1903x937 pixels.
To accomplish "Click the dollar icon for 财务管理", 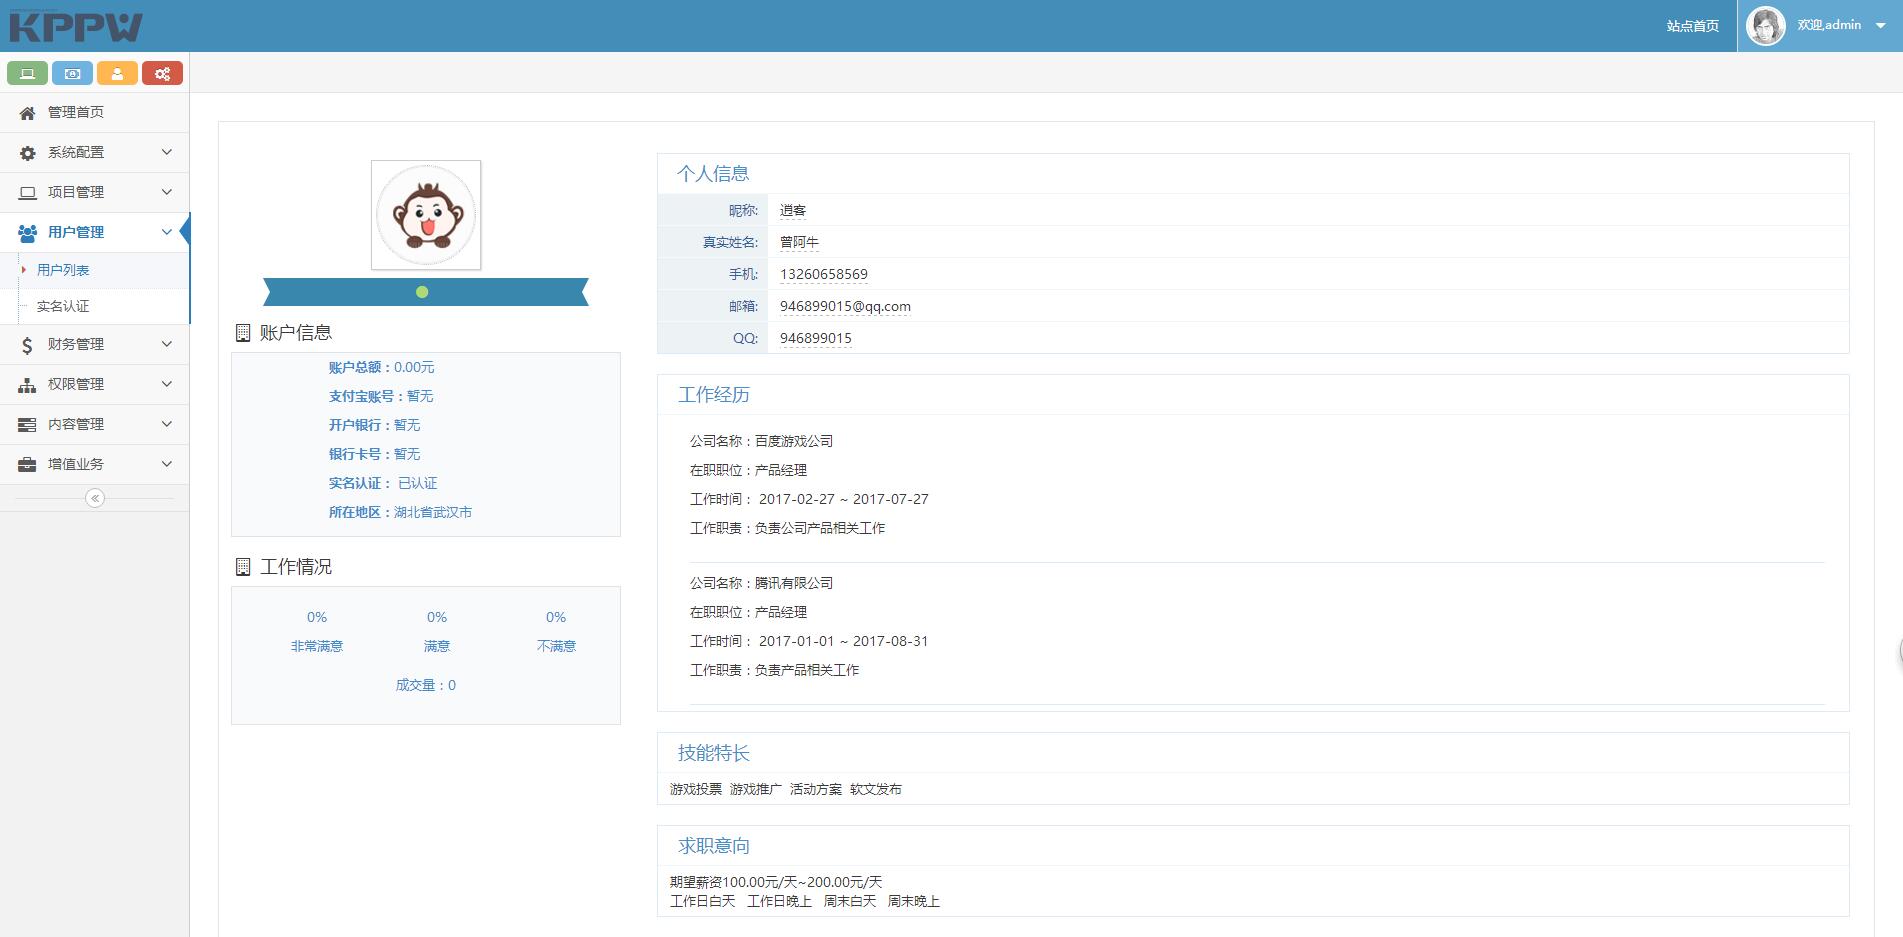I will (x=27, y=345).
